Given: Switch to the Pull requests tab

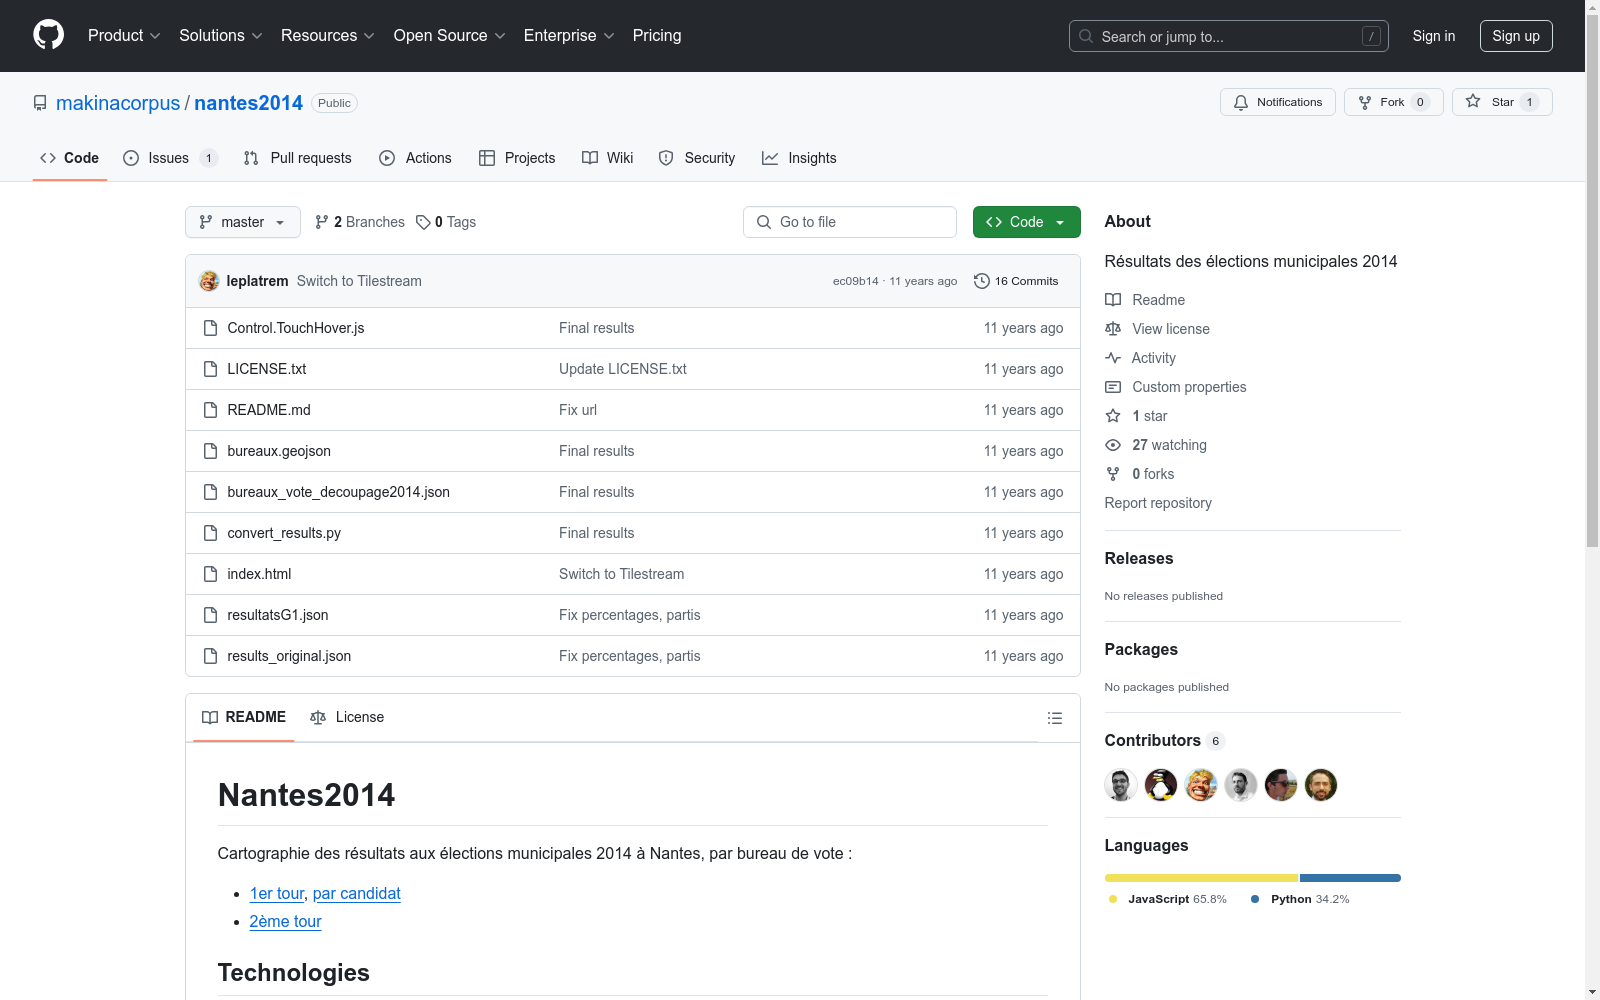Looking at the screenshot, I should tap(298, 158).
